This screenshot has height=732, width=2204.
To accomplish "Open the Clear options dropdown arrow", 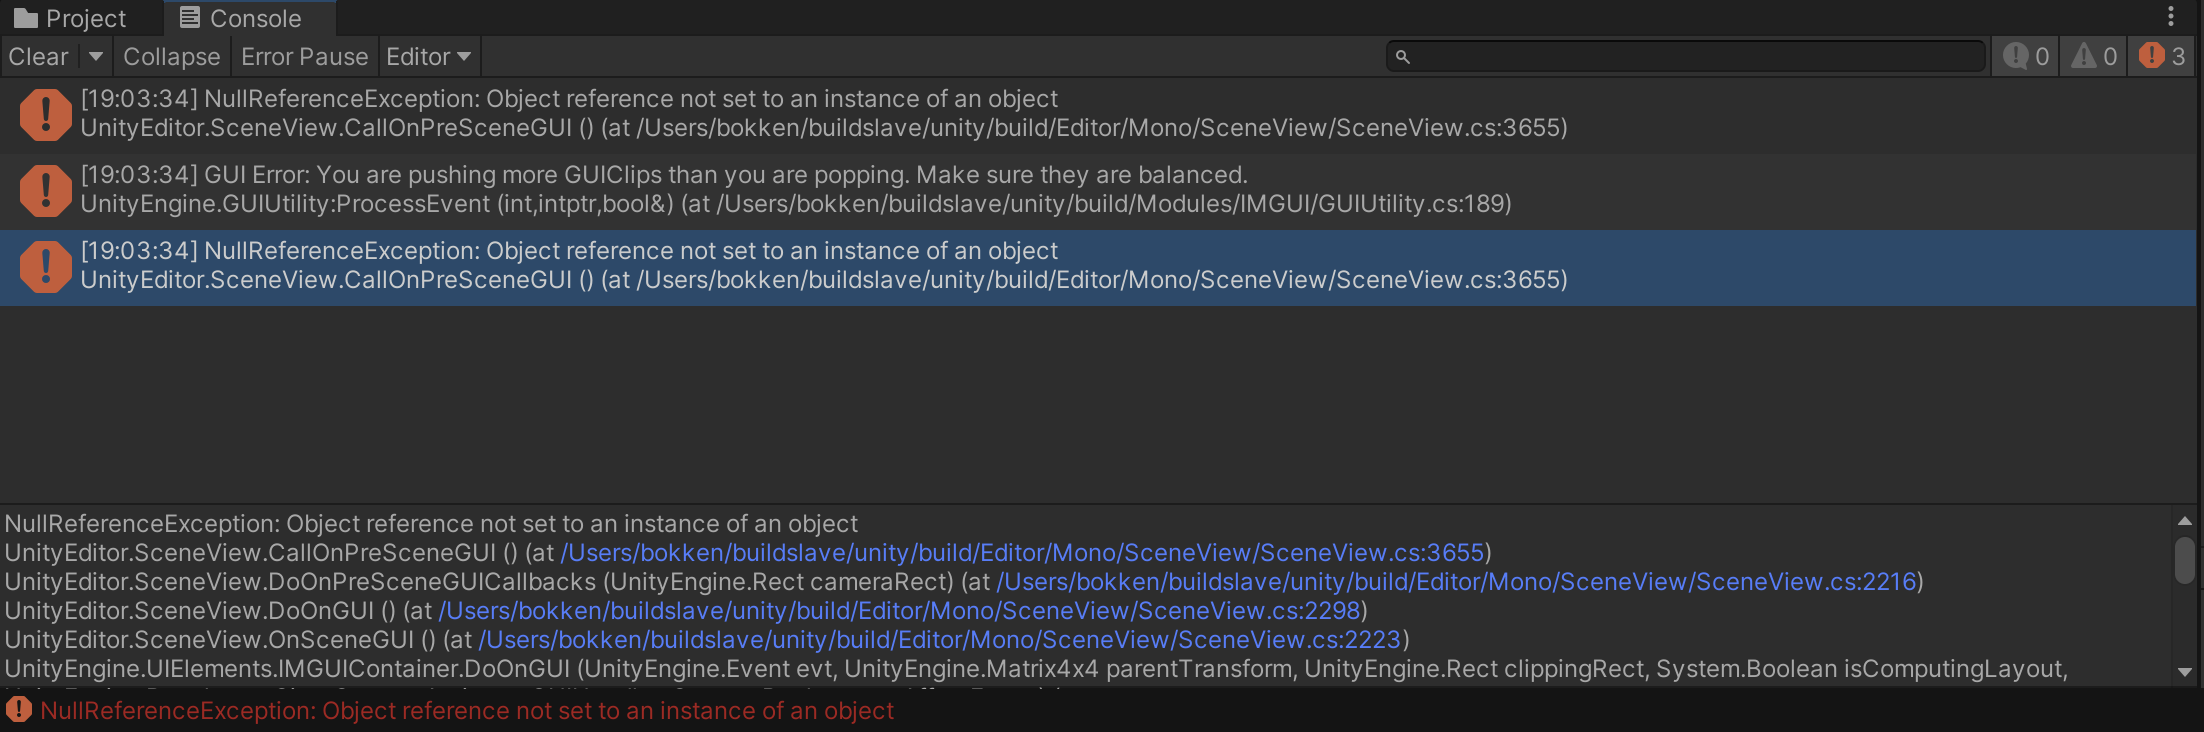I will point(96,57).
